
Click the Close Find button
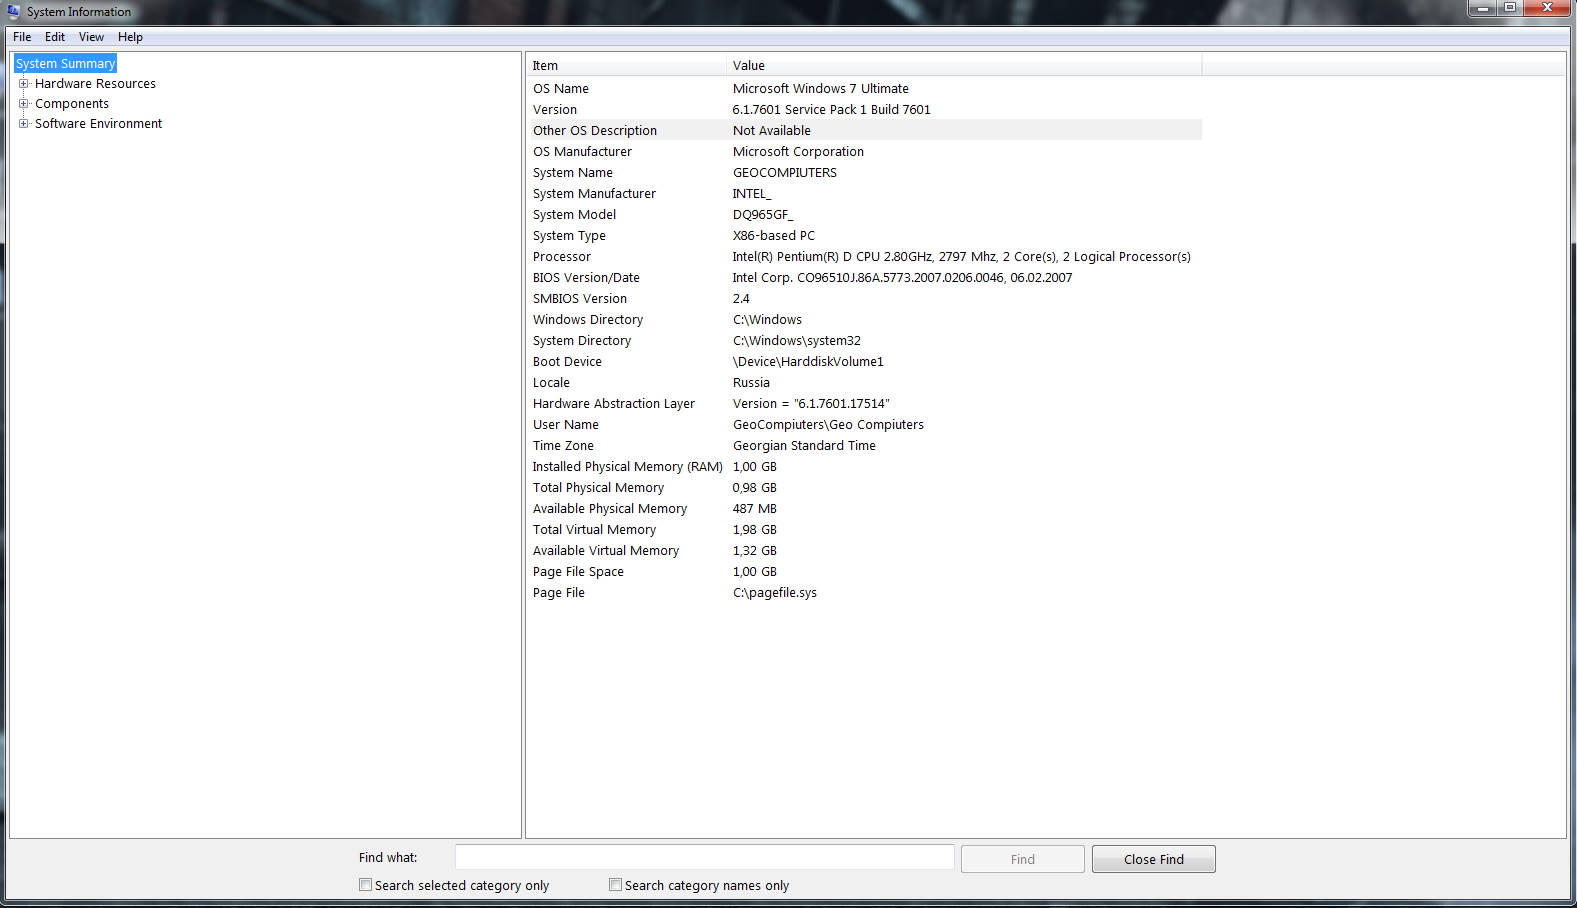[1154, 859]
